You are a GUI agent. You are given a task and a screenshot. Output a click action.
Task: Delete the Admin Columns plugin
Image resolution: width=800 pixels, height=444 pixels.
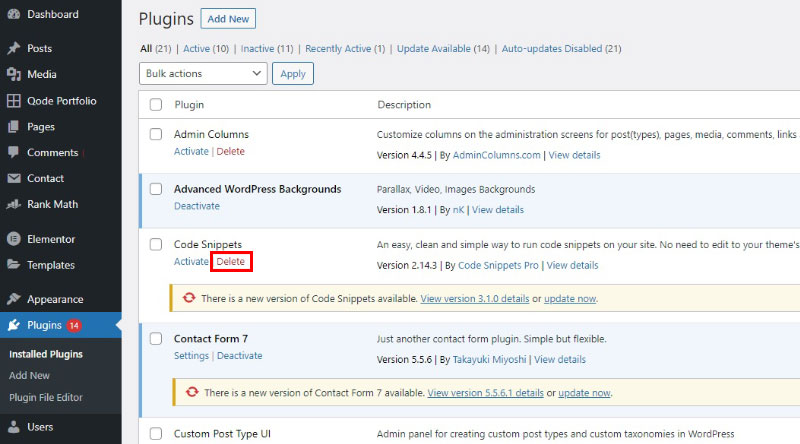pos(231,151)
